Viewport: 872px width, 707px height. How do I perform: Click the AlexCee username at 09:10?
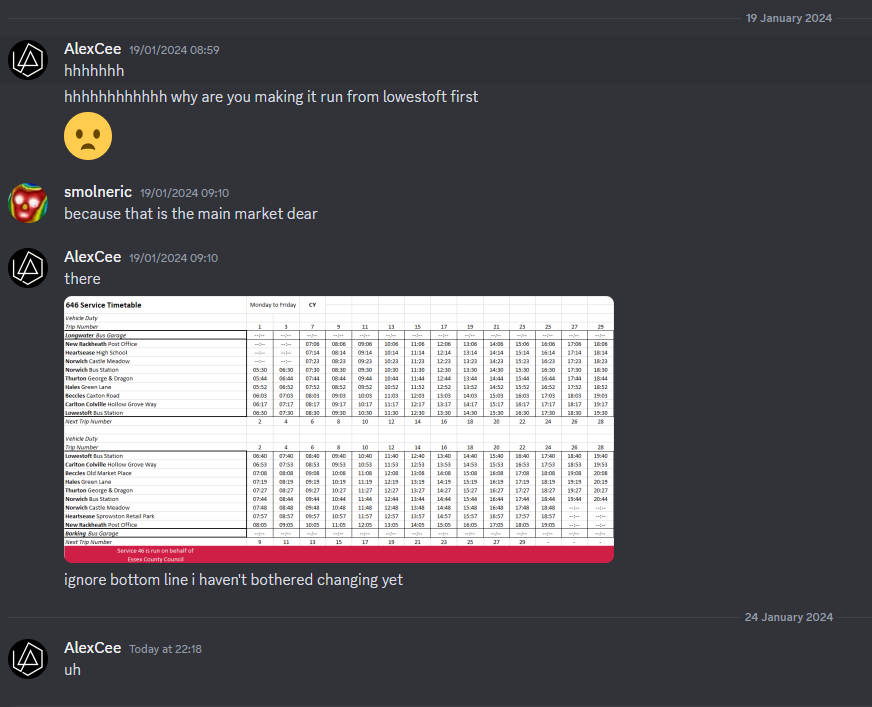92,257
